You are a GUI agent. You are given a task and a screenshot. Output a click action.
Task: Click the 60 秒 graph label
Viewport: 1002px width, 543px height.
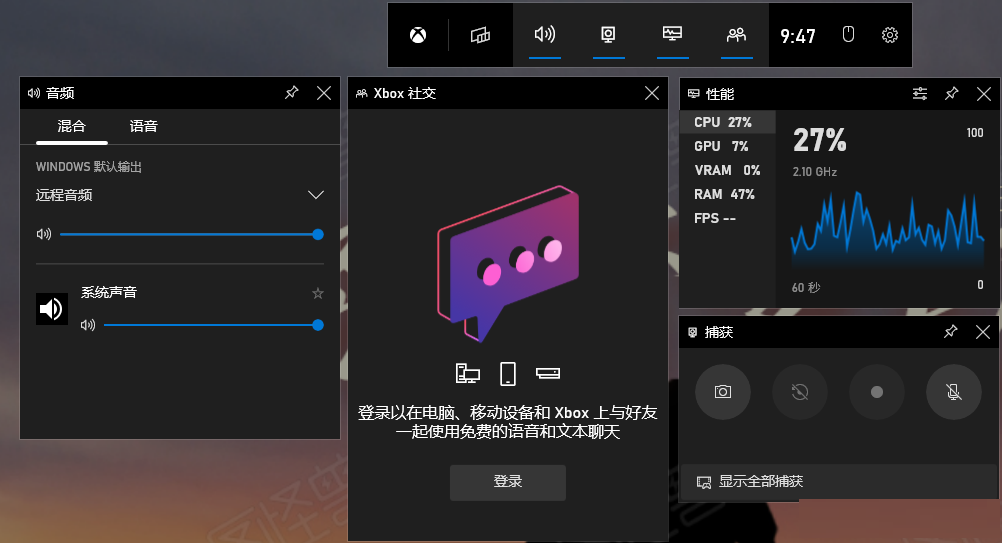pos(806,287)
